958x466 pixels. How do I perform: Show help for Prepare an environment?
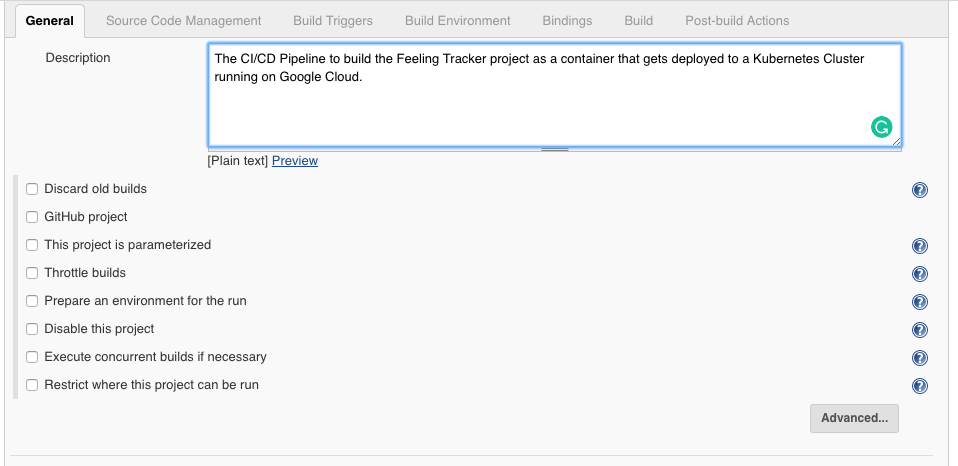click(x=920, y=302)
